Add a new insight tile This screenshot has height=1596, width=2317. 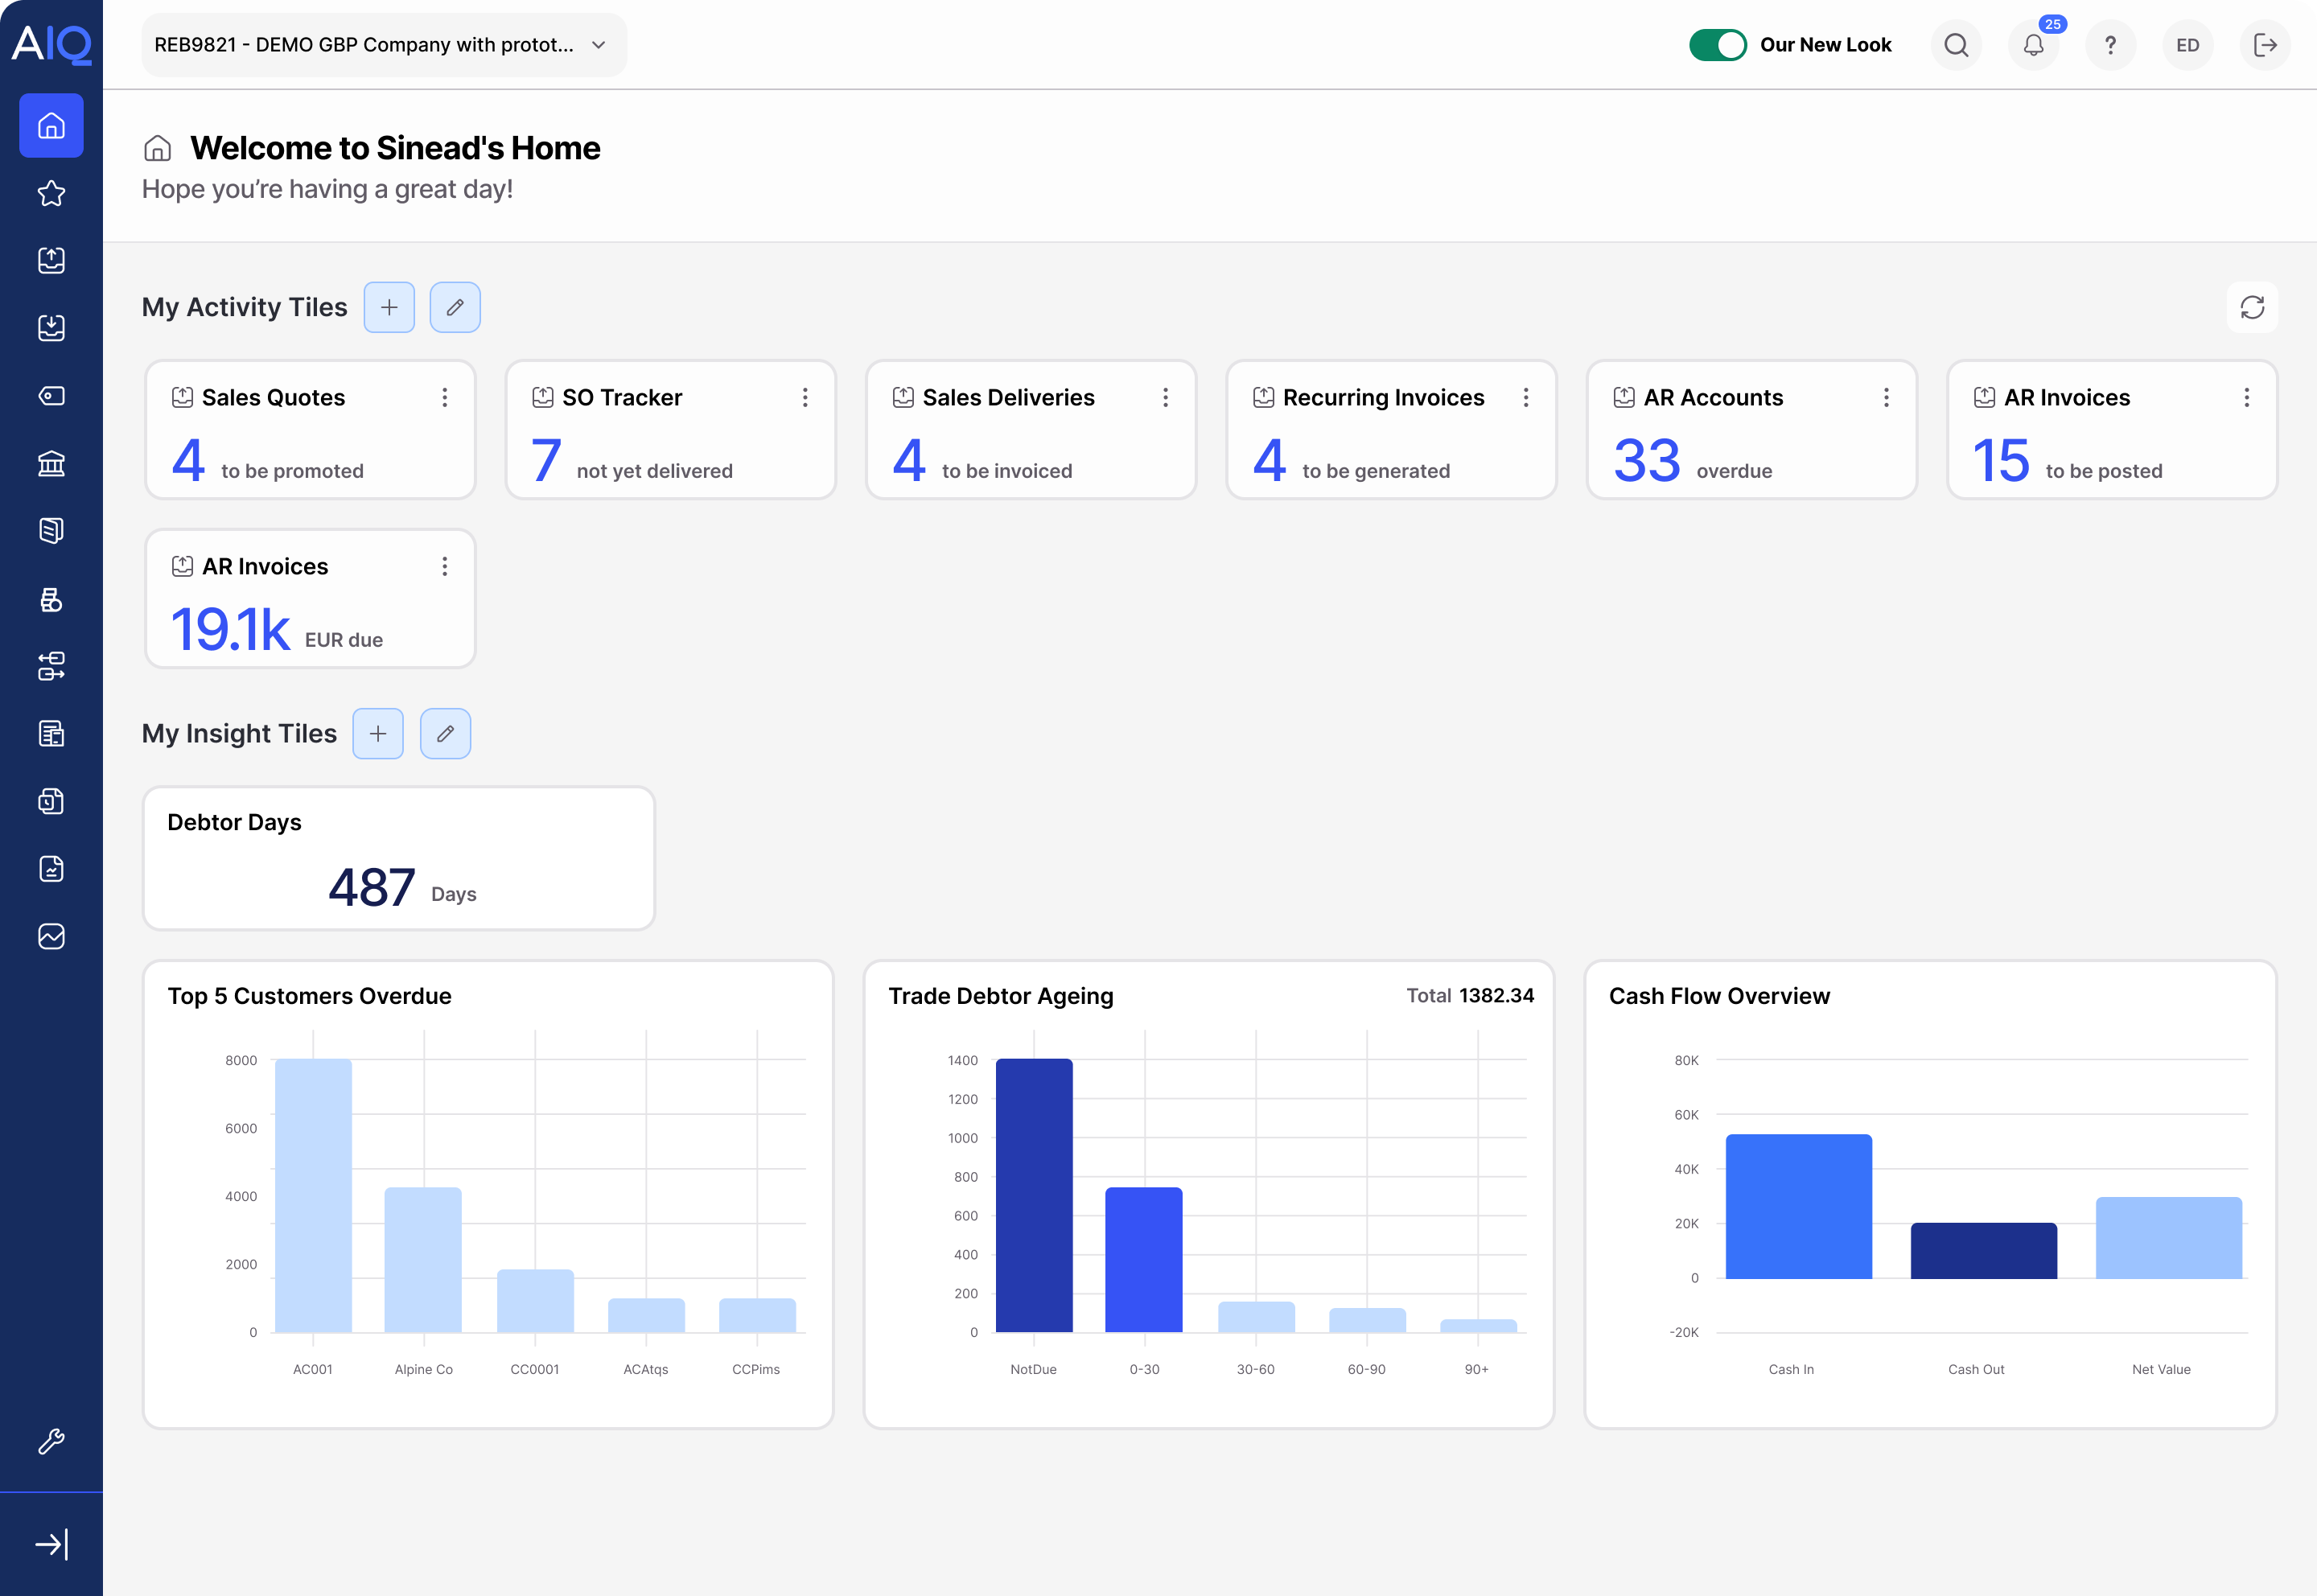[x=378, y=734]
